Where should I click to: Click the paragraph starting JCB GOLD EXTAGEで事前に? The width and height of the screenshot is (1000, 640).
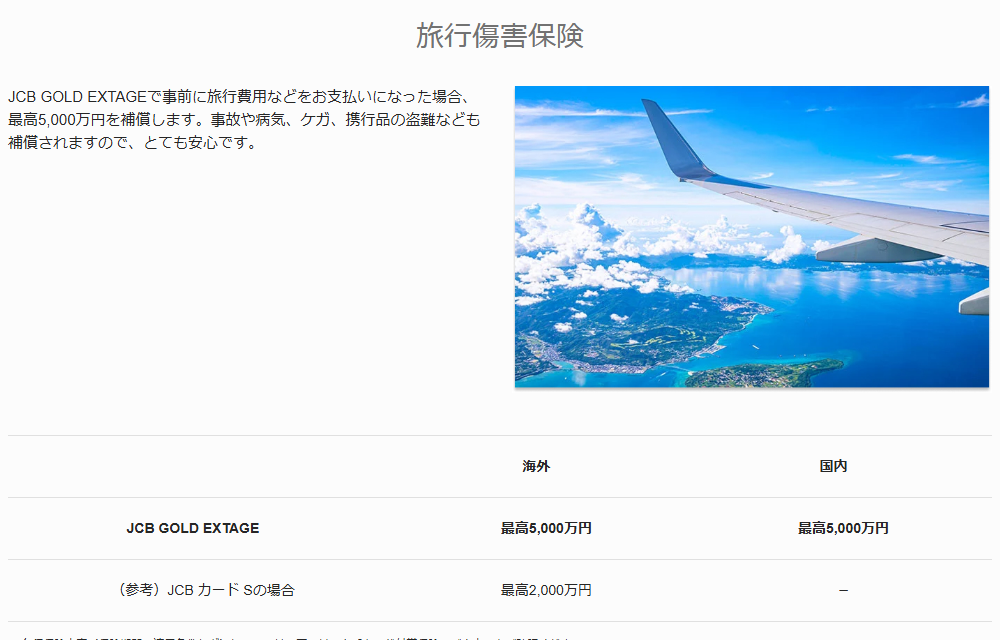[x=244, y=119]
